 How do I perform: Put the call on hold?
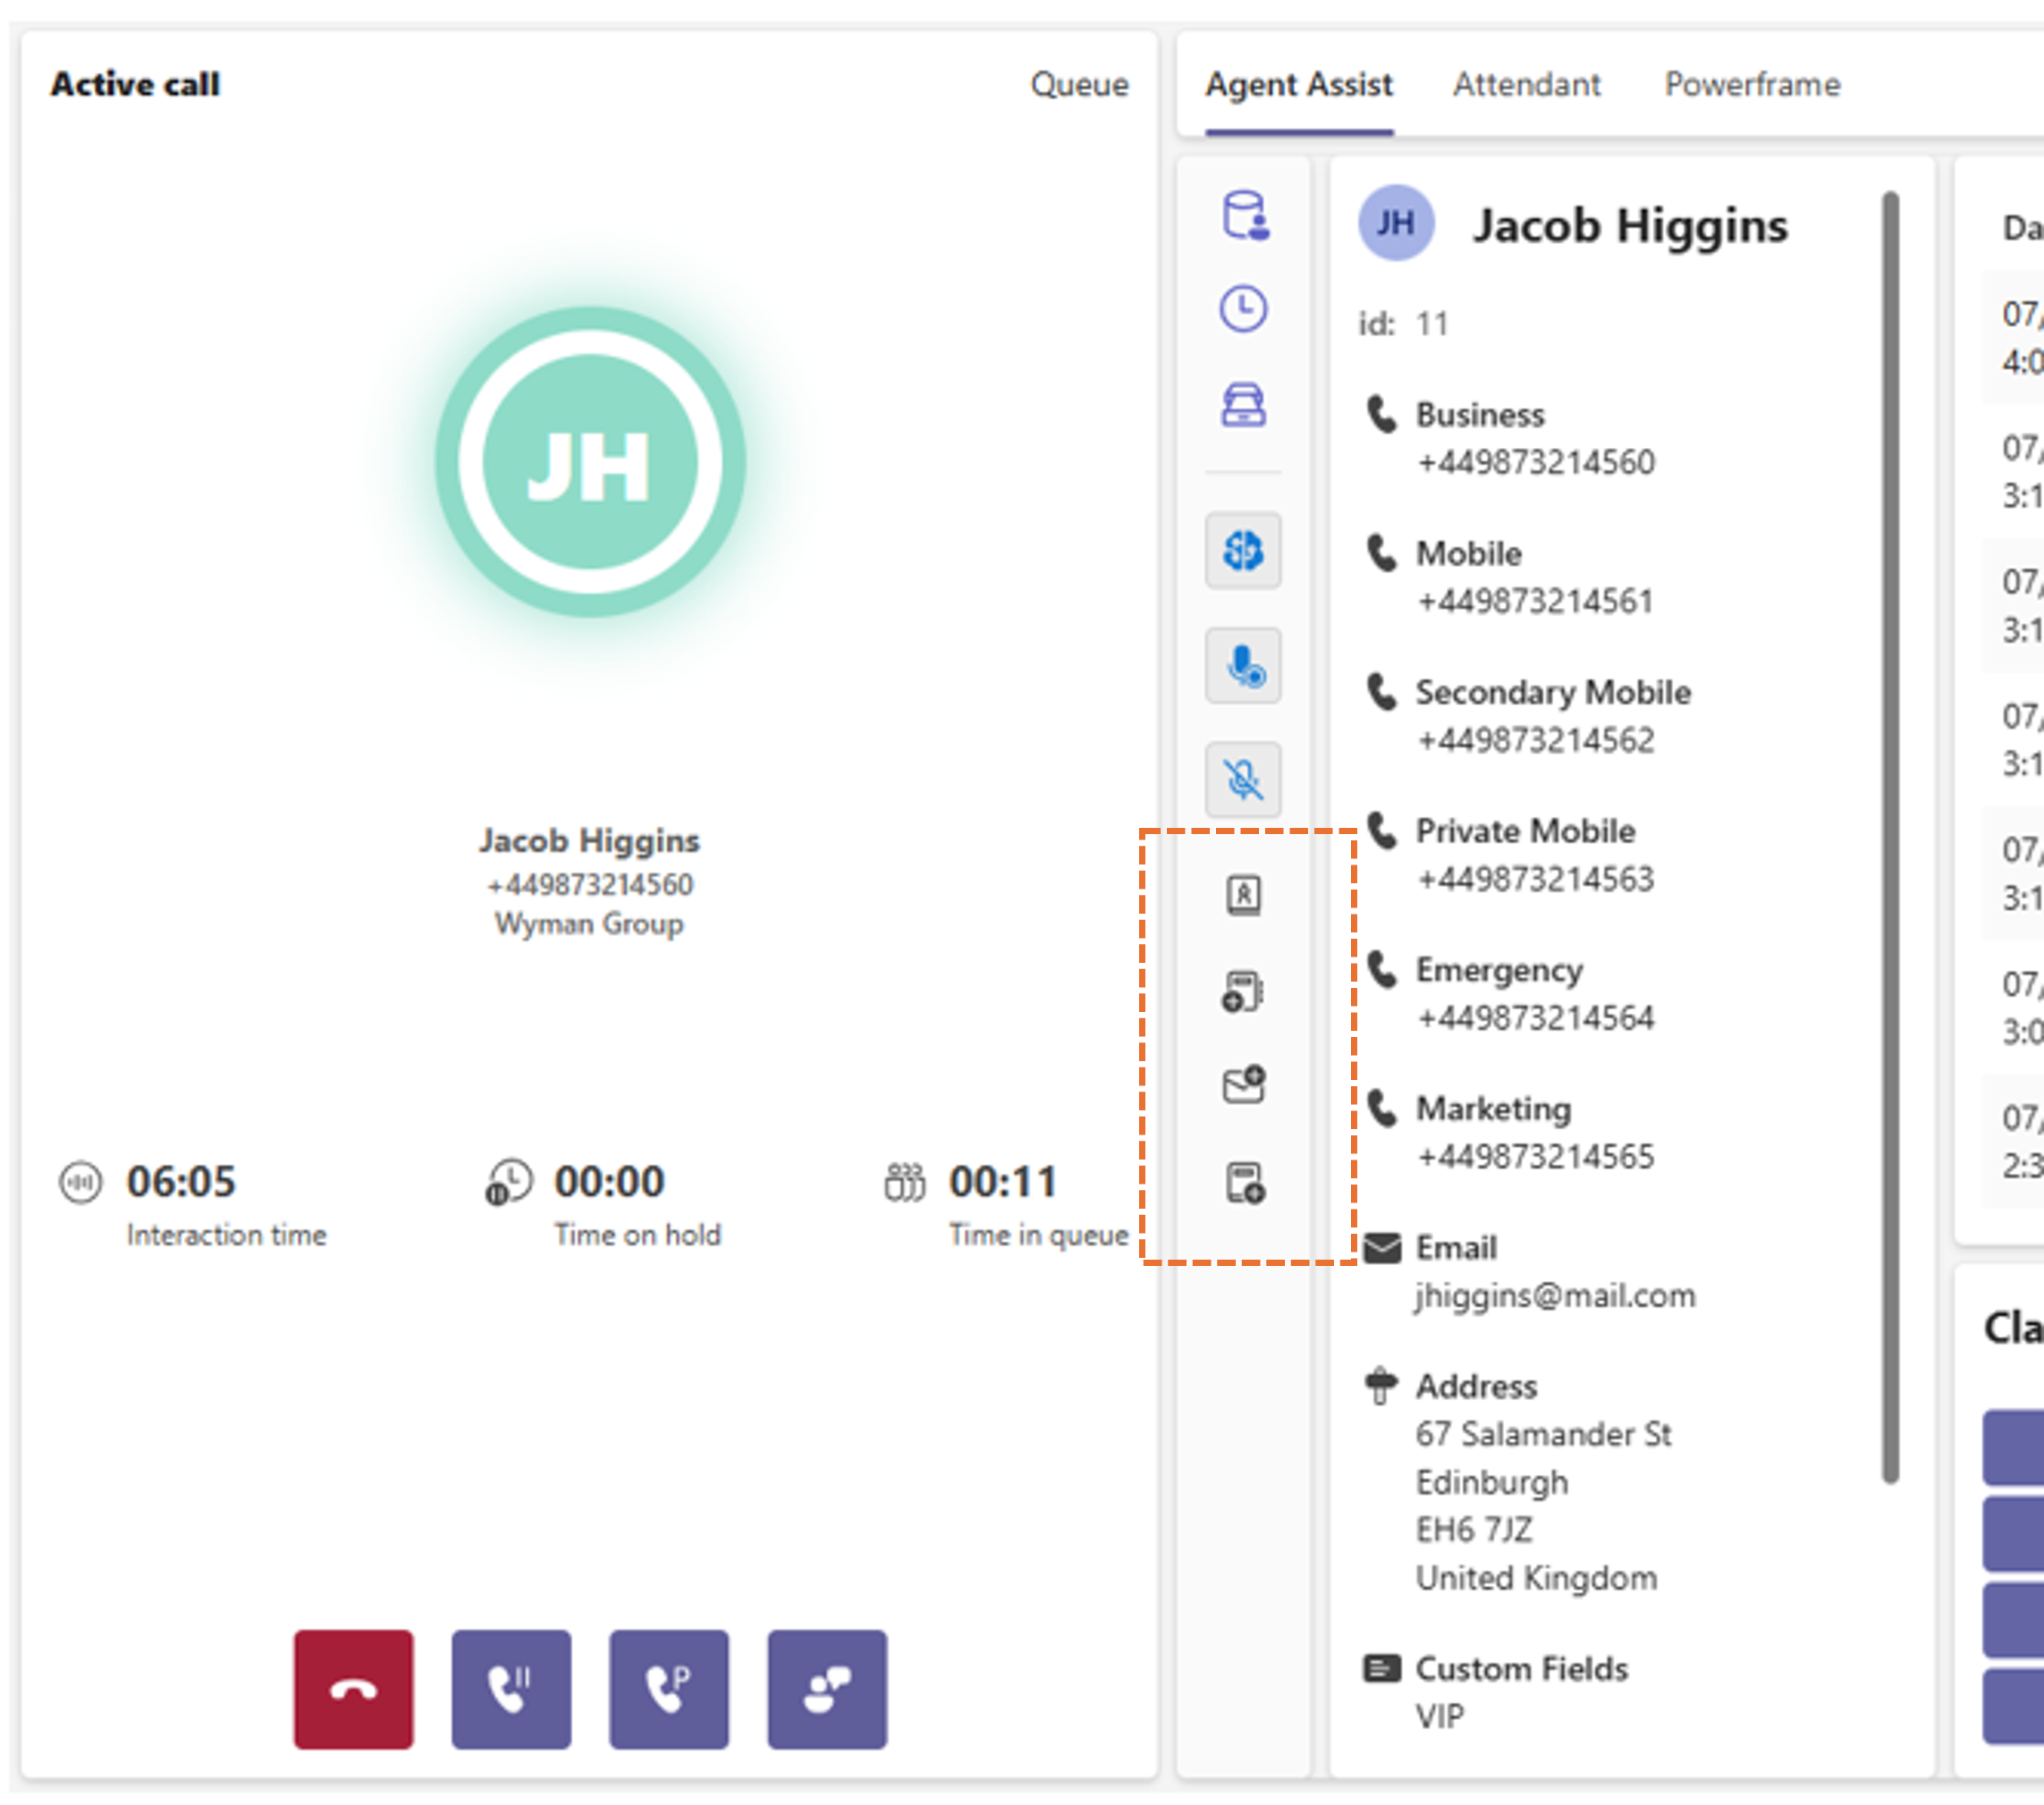click(511, 1689)
